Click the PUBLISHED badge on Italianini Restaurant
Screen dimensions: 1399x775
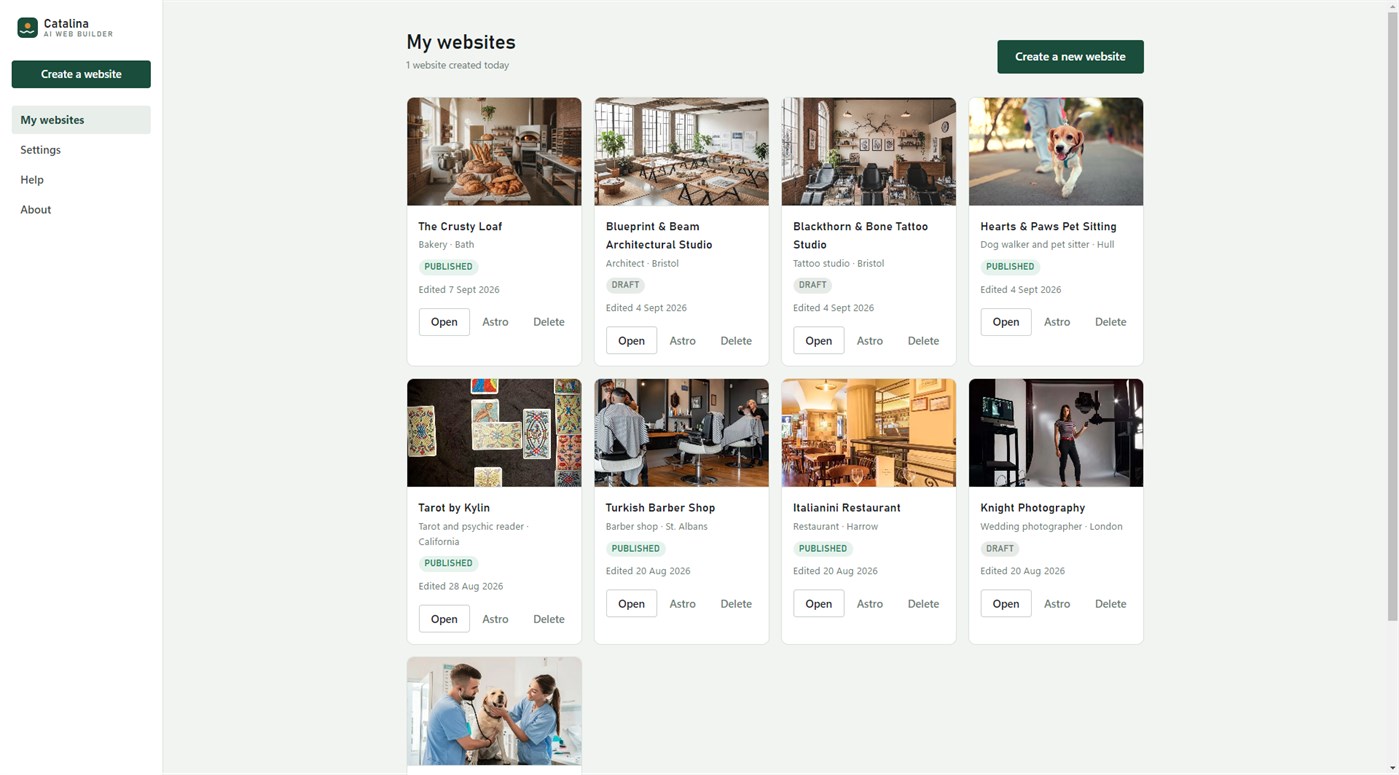[823, 548]
